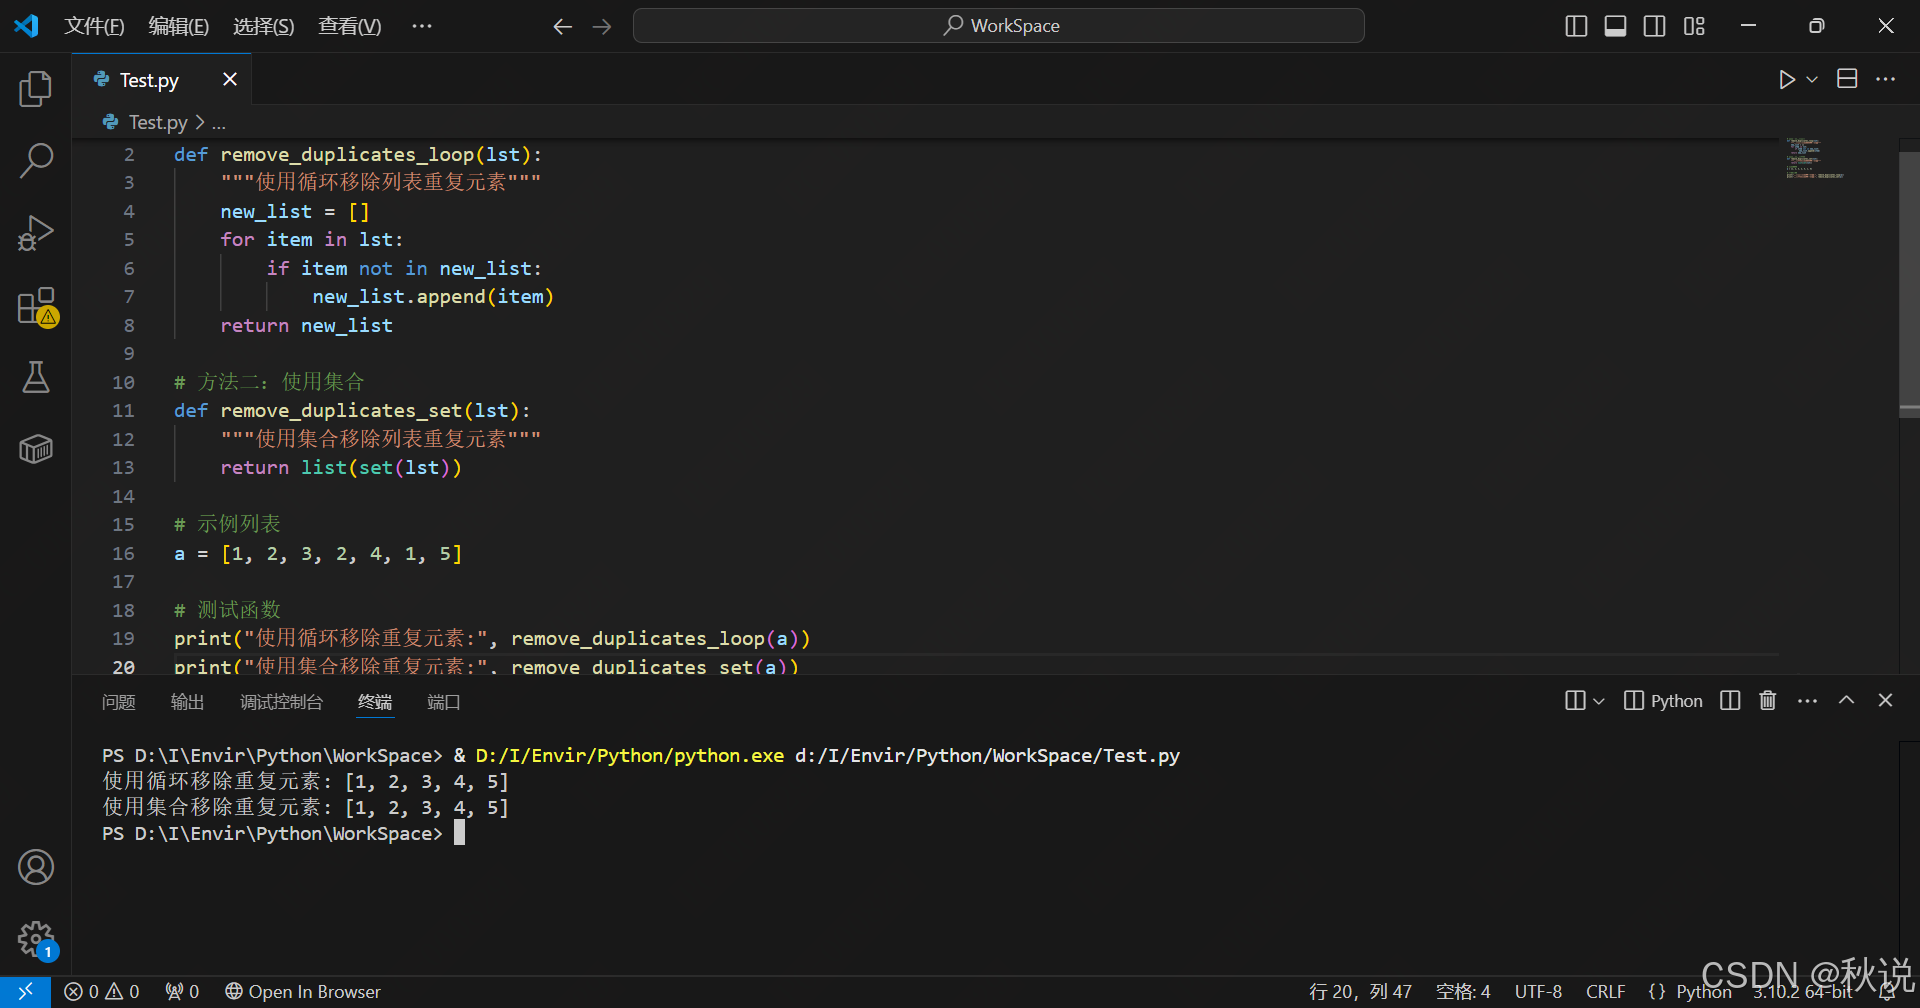Open the 文件(F) menu
The height and width of the screenshot is (1008, 1920).
[x=94, y=26]
